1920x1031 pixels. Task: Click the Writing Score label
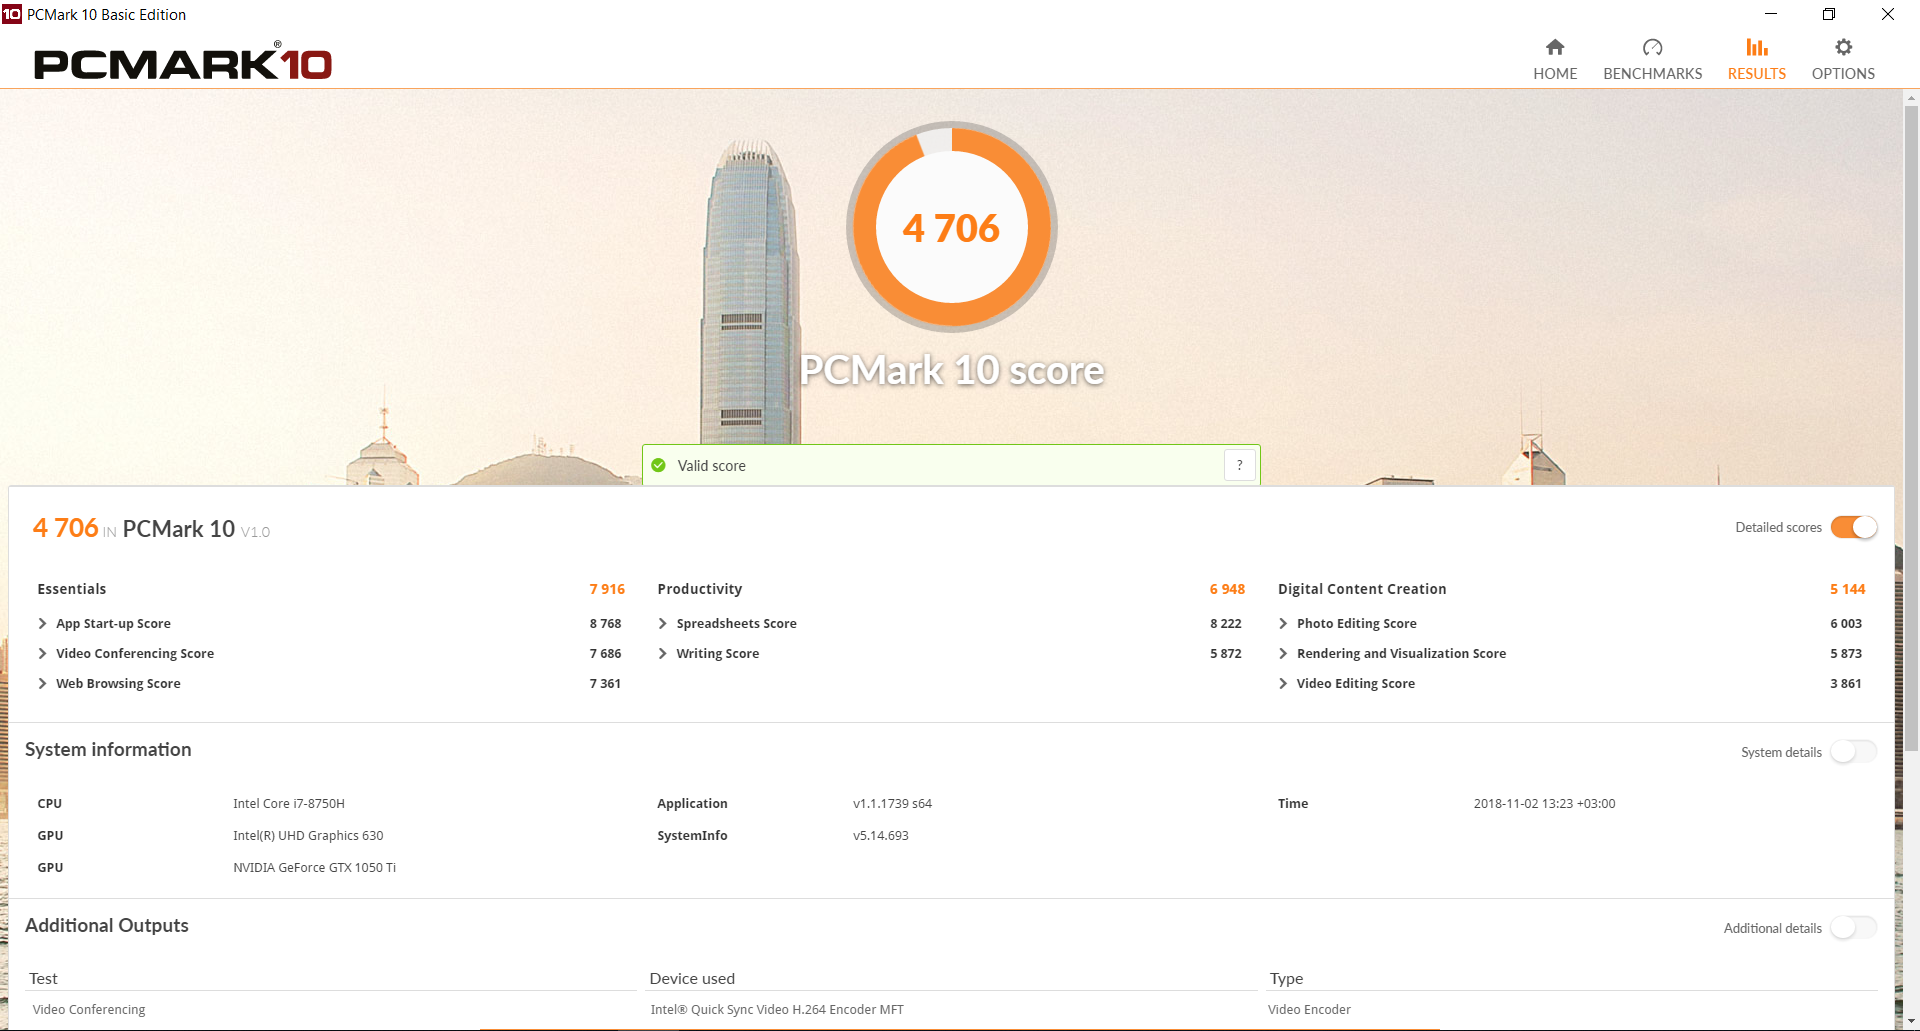(x=717, y=653)
